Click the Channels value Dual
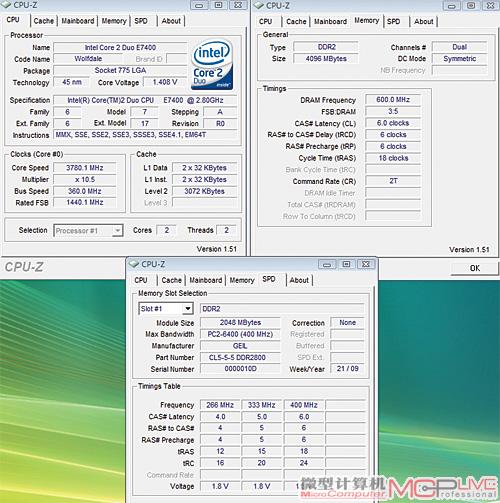 click(459, 47)
